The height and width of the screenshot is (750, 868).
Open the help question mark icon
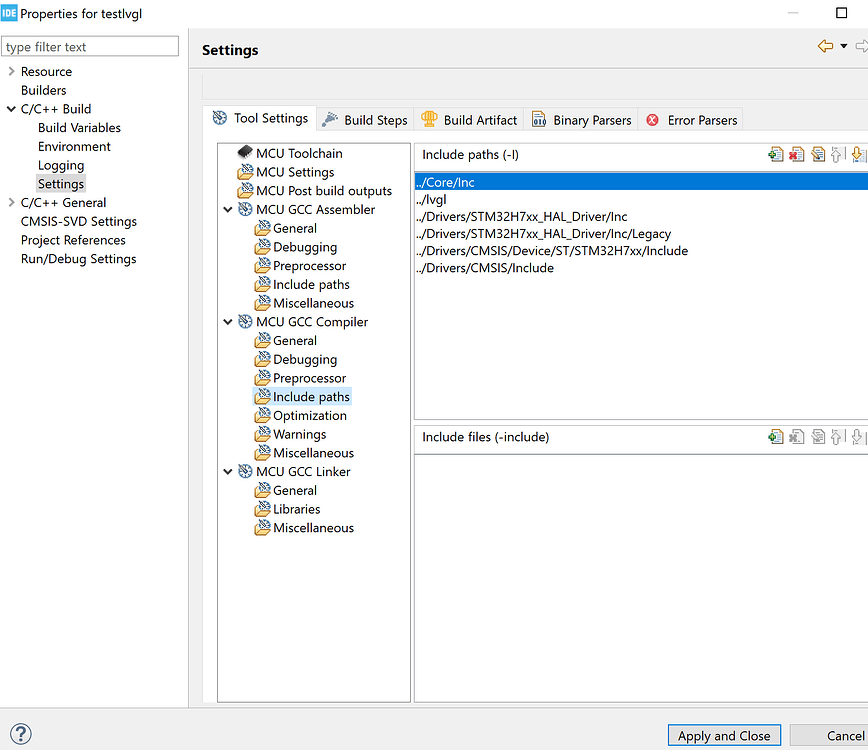click(20, 735)
